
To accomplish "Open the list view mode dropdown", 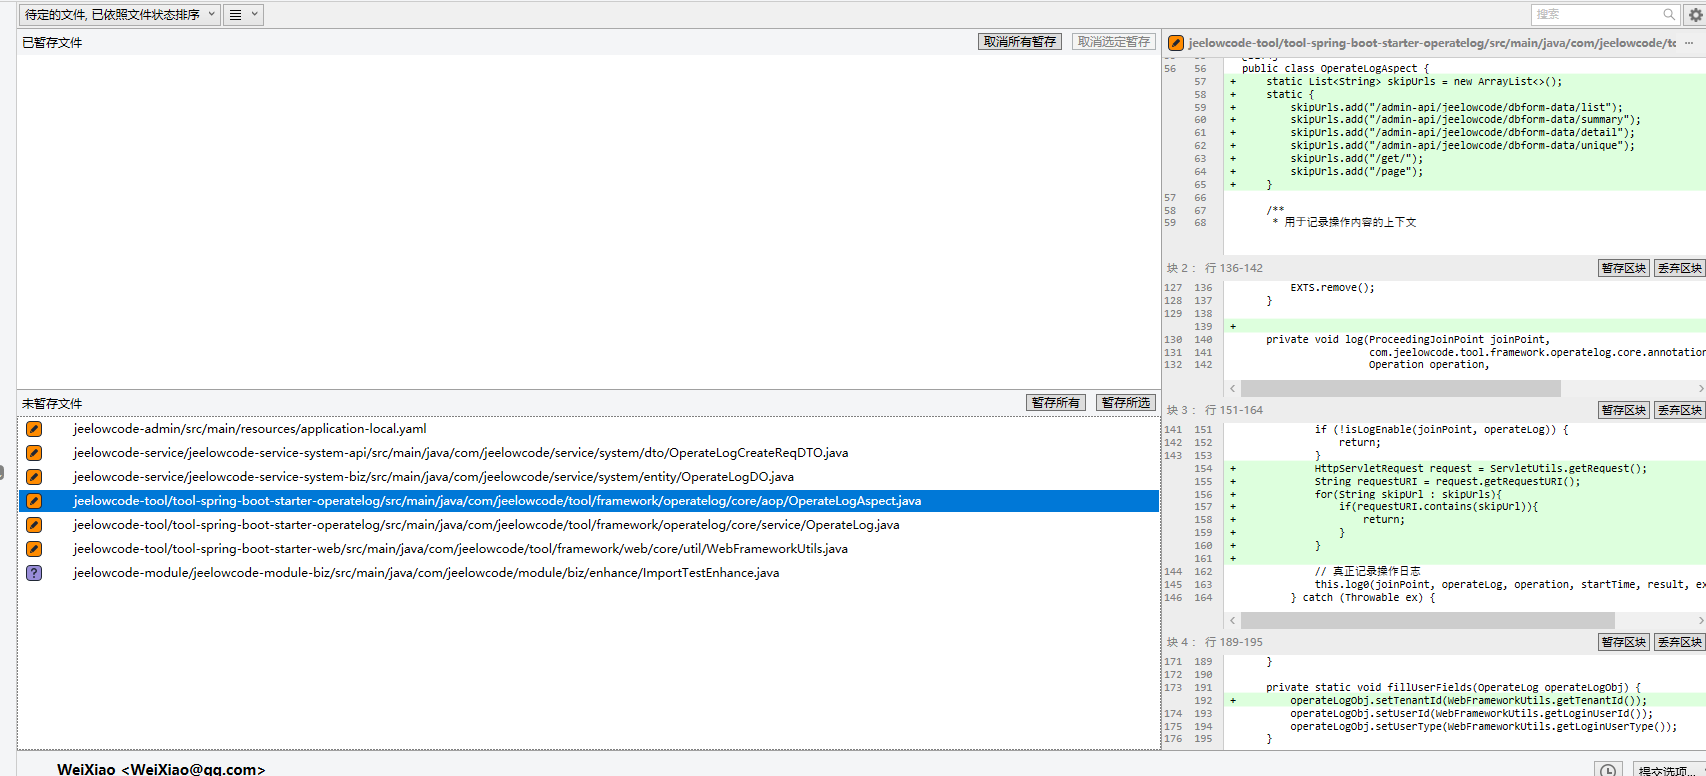I will tap(243, 15).
